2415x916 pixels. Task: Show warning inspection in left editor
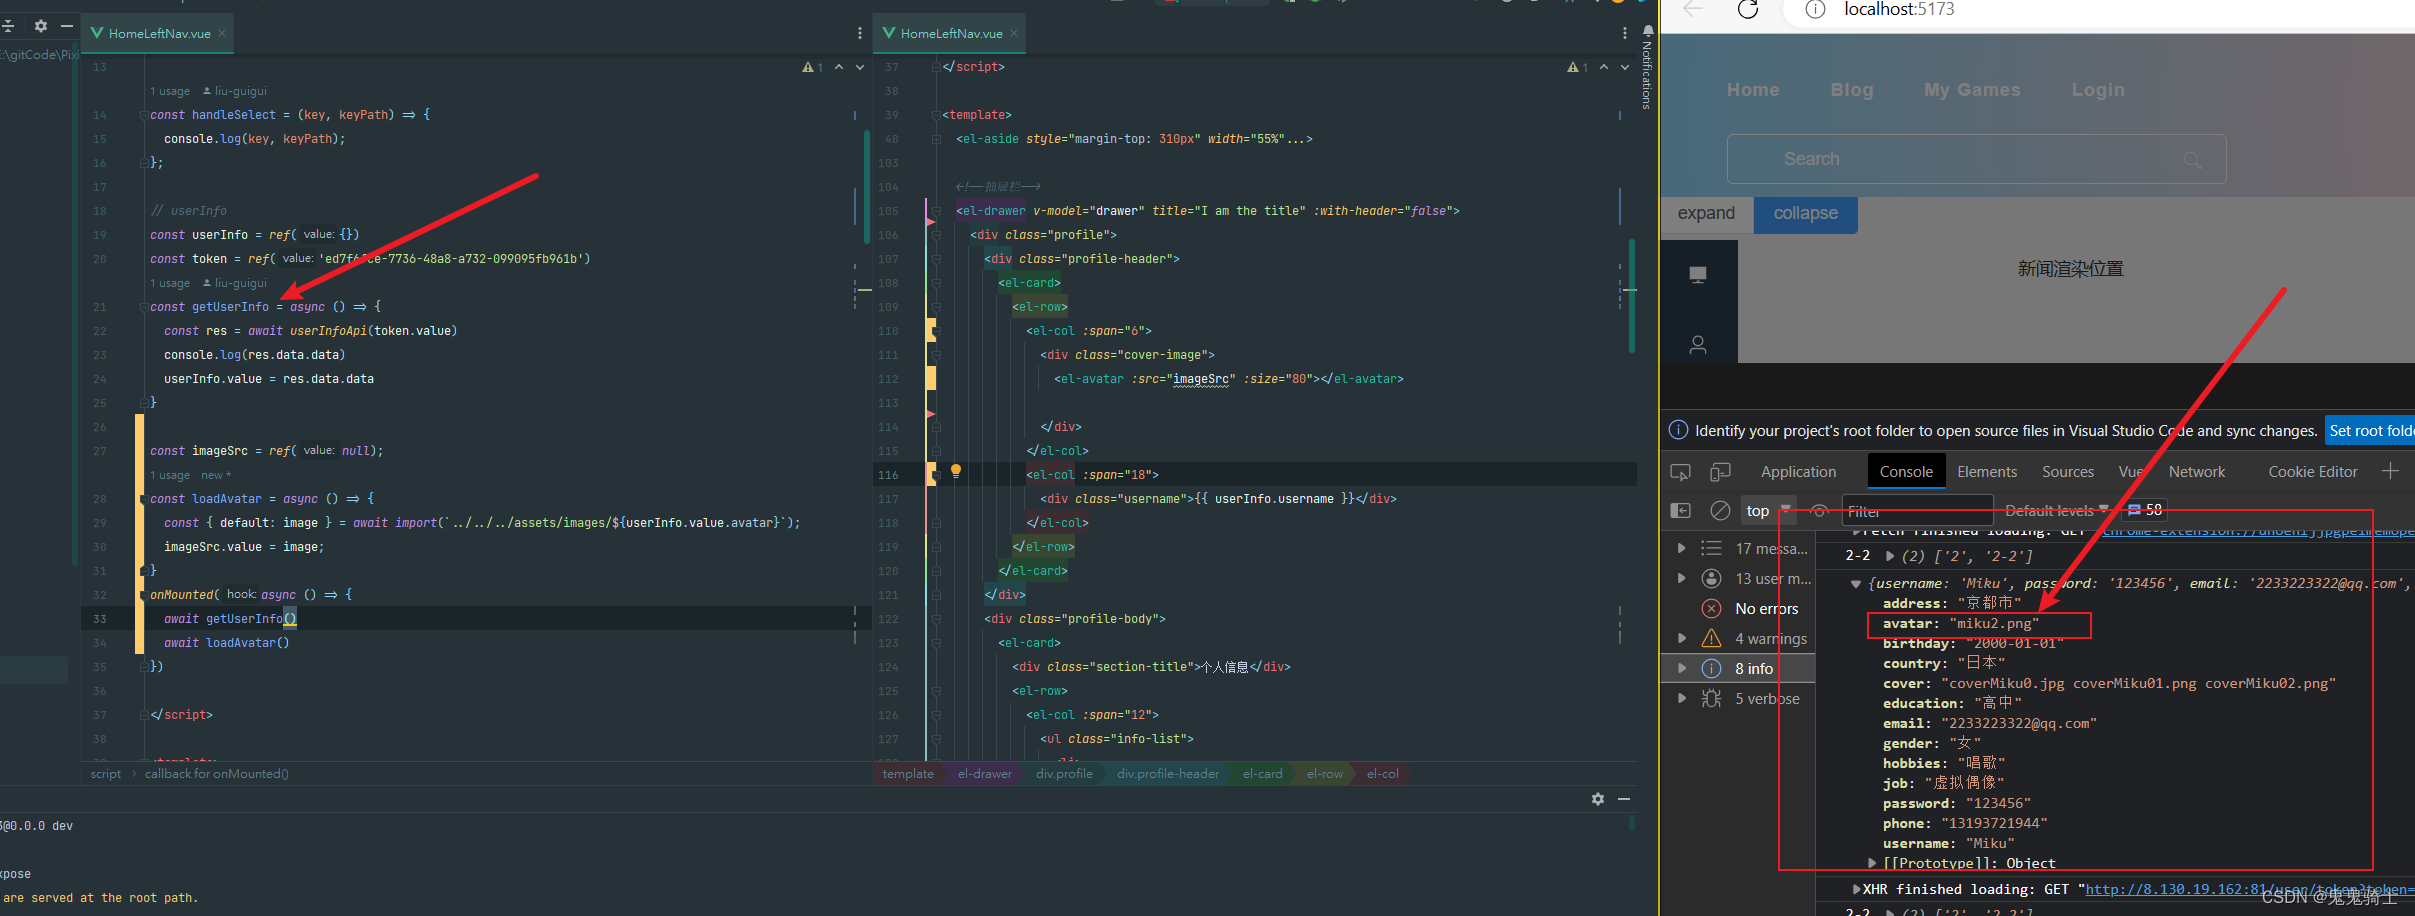[x=812, y=67]
